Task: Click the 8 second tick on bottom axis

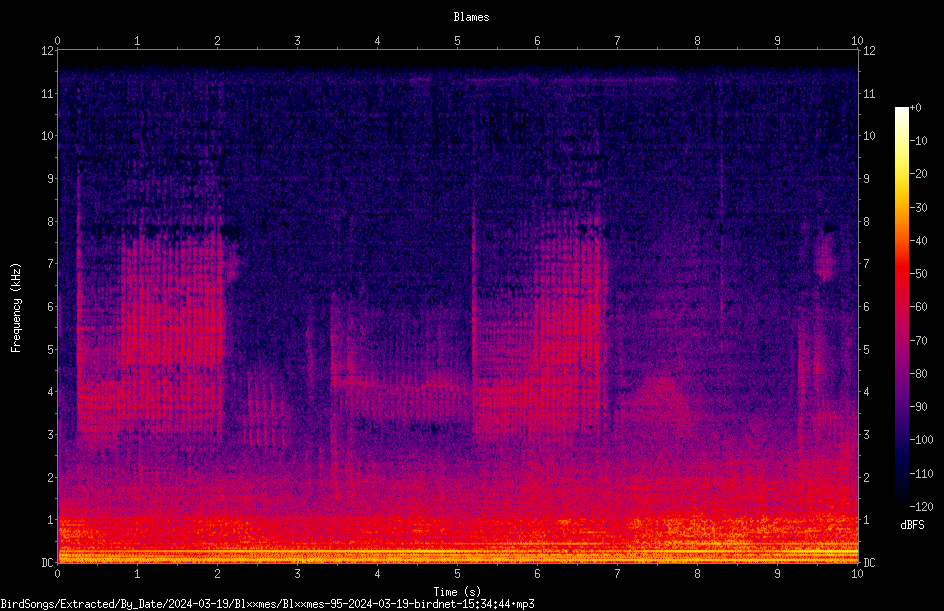Action: click(x=697, y=574)
